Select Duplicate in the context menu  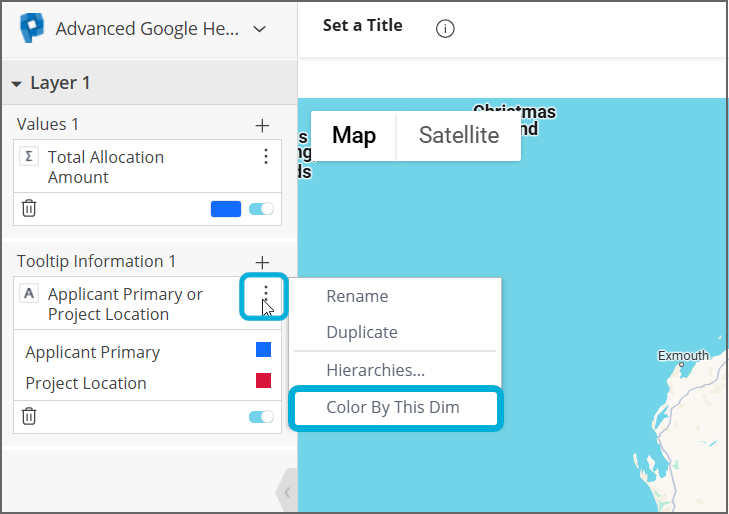tap(362, 332)
